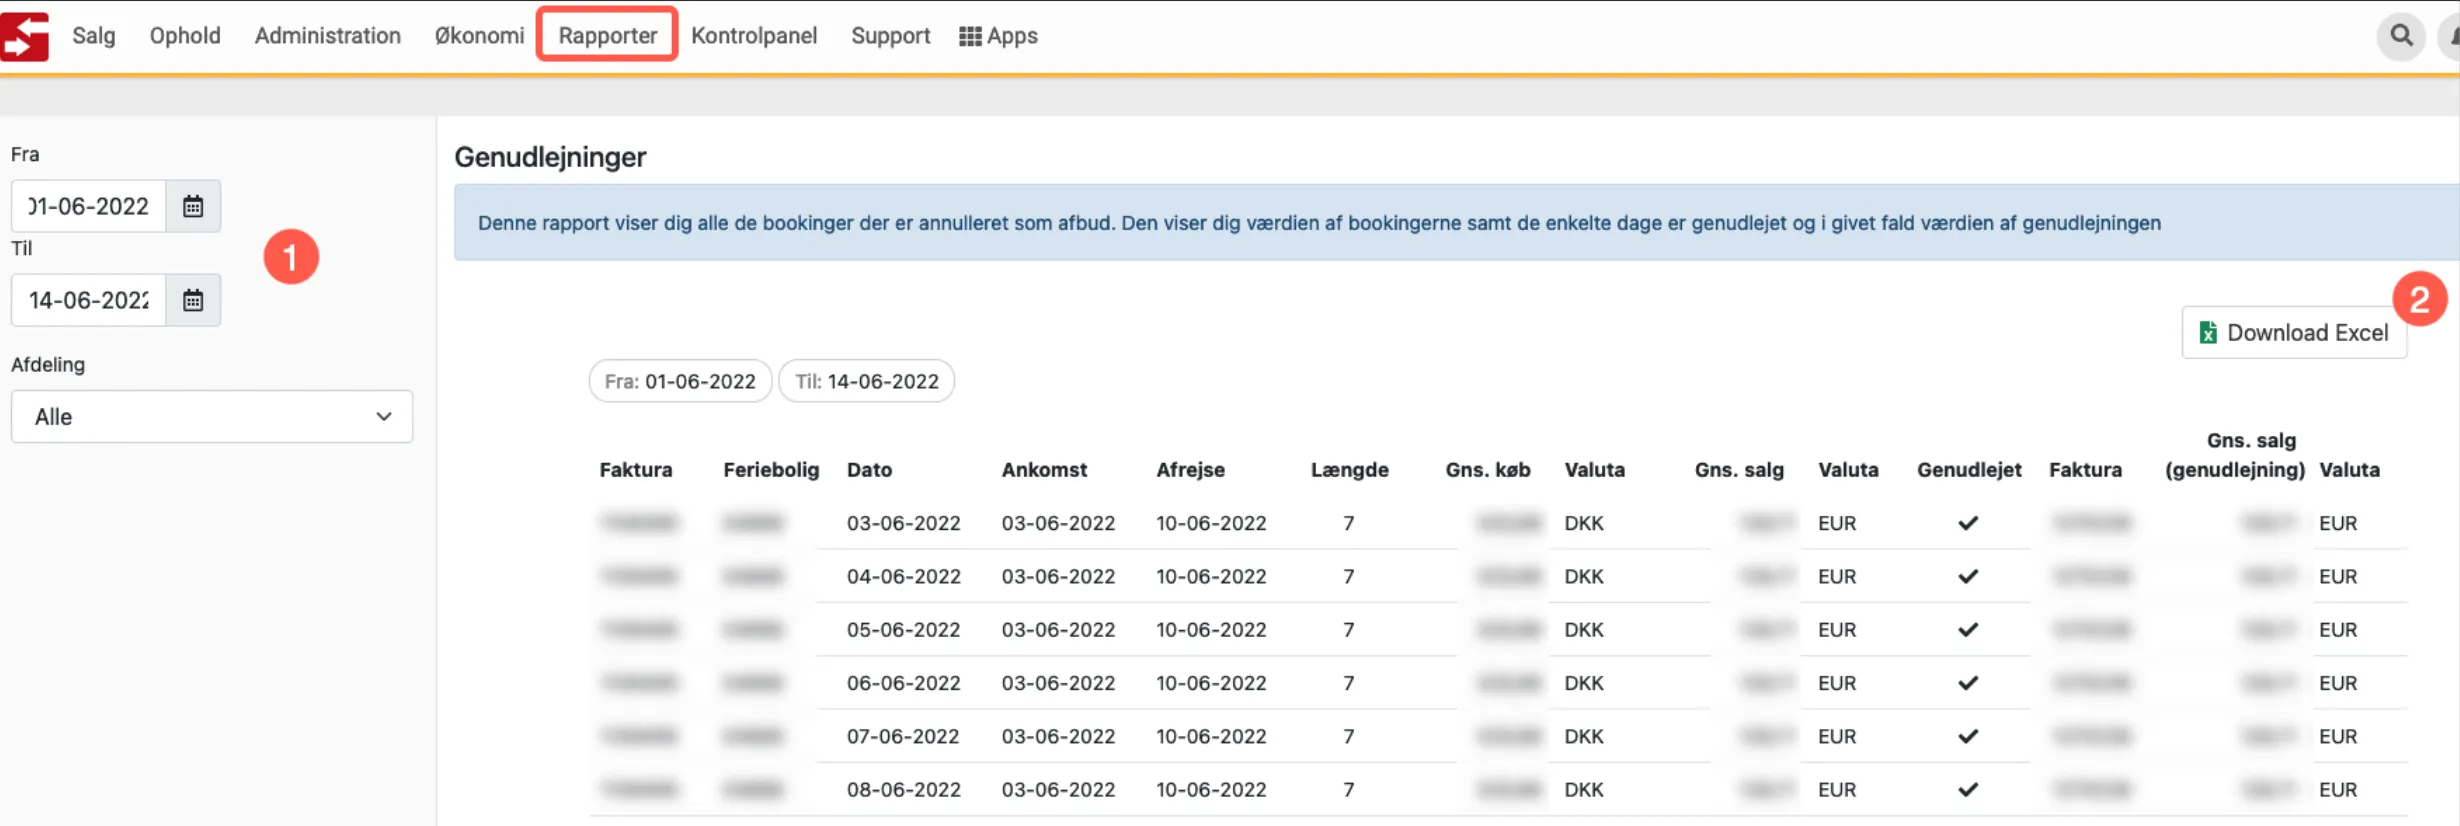Screen dimensions: 2460x826
Task: Click Genudlejet checkmark in 05-06-2022 row
Action: tap(1968, 630)
